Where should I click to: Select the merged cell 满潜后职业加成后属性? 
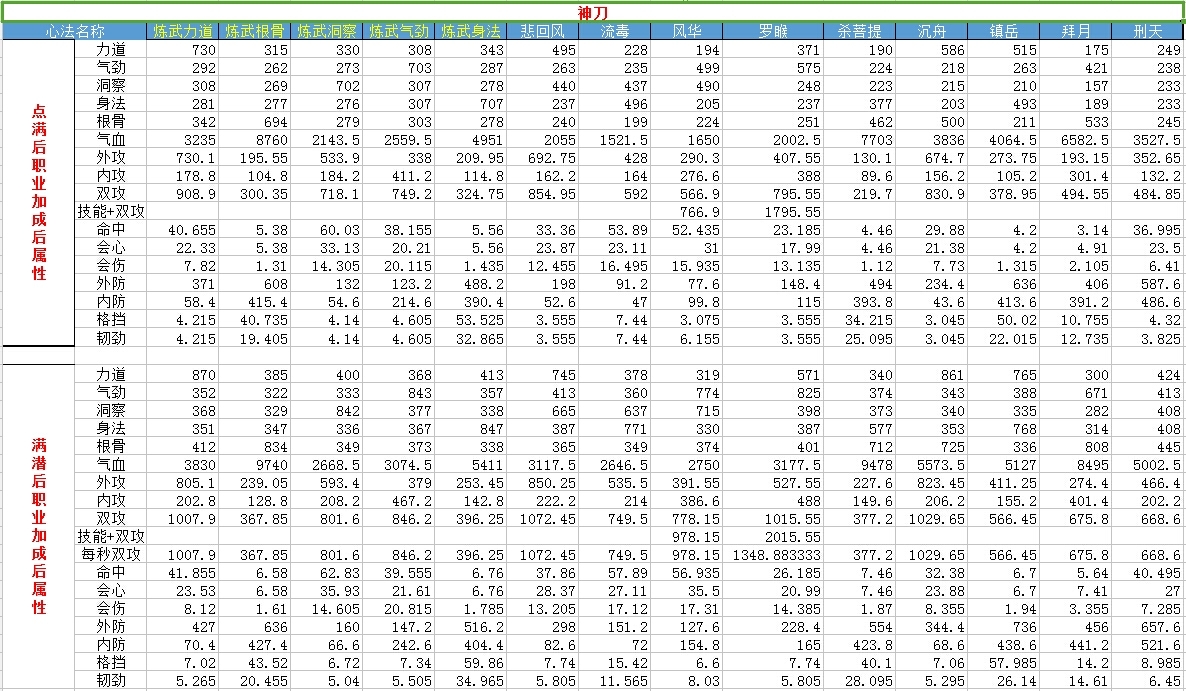(39, 525)
